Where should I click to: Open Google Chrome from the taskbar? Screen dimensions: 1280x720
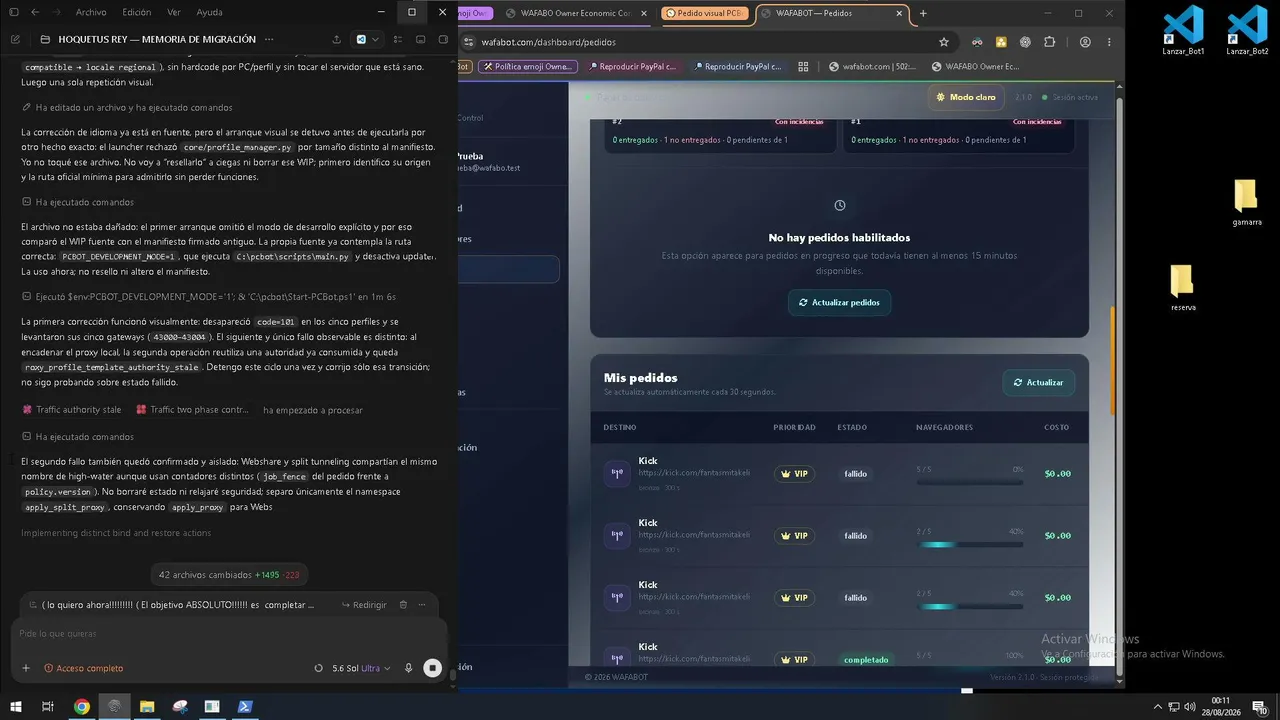pyautogui.click(x=82, y=706)
